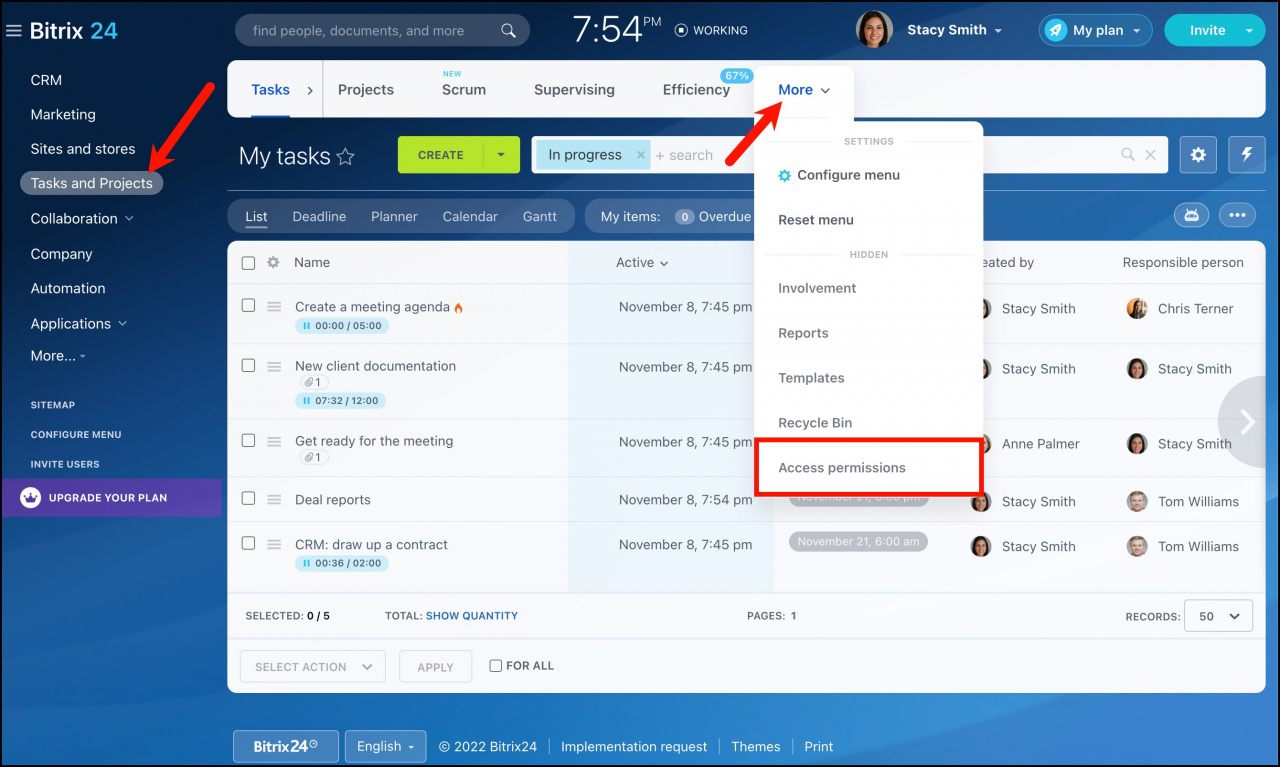
Task: Select Reset menu
Action: pos(816,220)
